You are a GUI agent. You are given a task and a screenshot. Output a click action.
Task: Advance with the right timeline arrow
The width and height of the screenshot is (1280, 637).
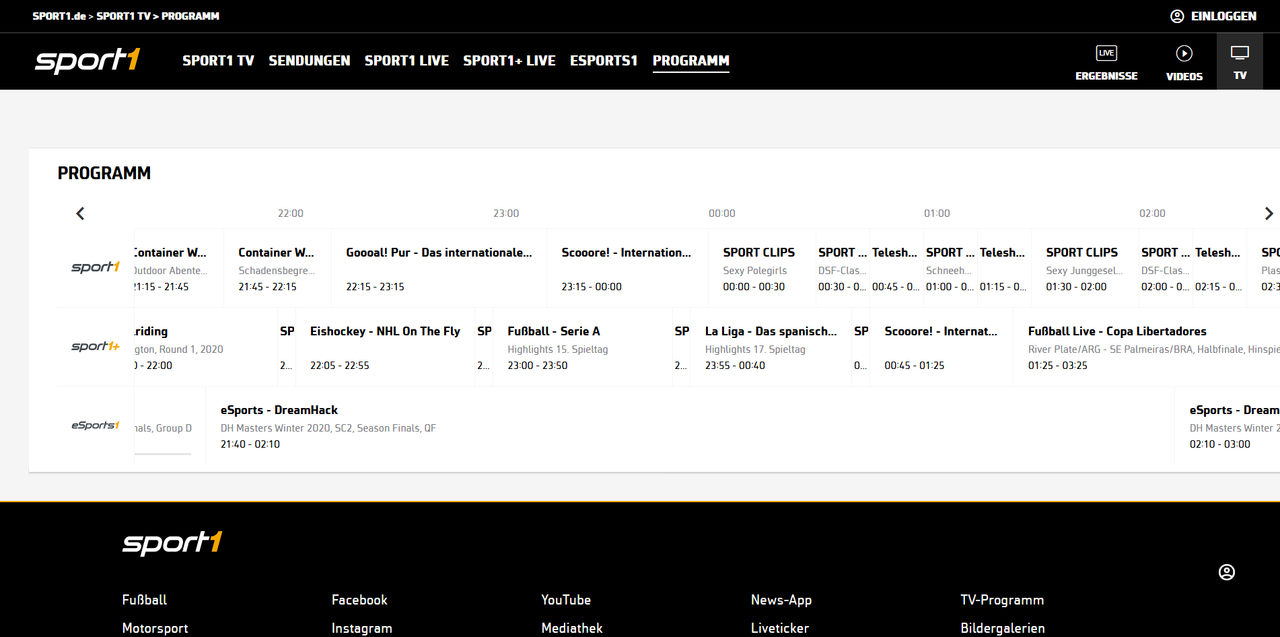[1269, 213]
